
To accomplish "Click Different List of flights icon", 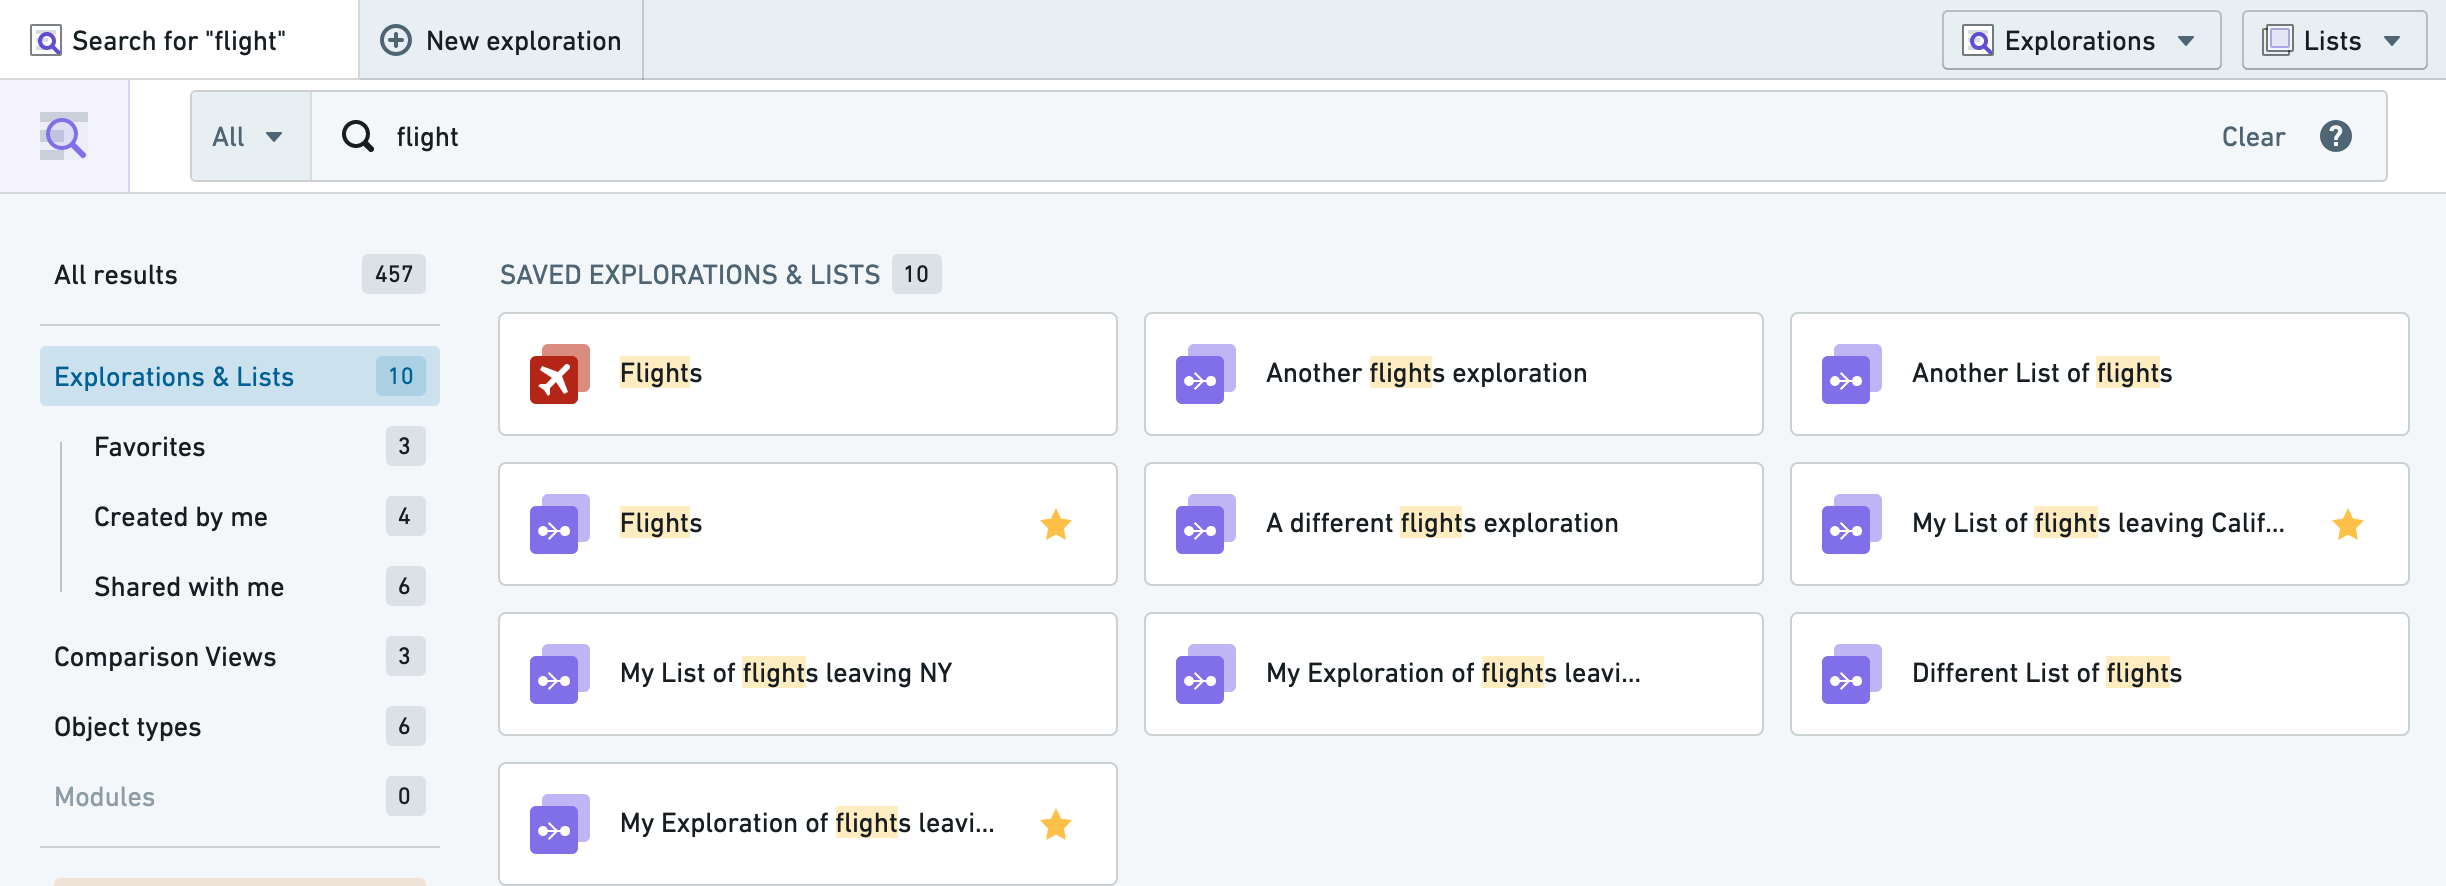I will click(x=1851, y=674).
